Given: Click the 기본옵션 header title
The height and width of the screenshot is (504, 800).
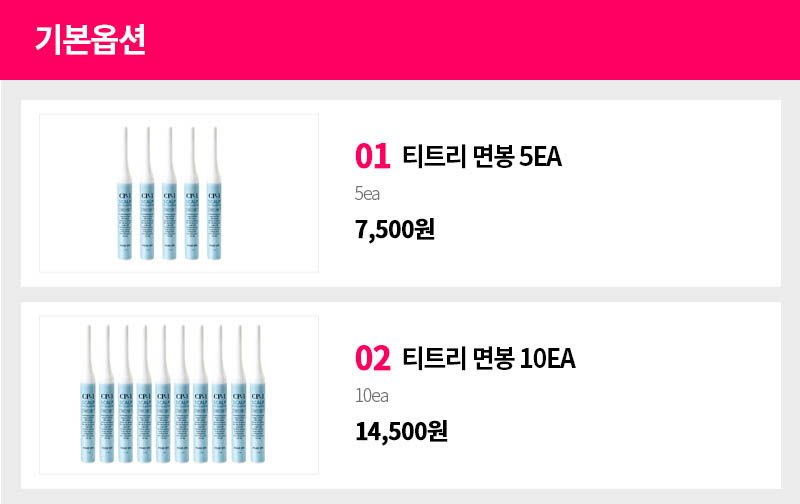Looking at the screenshot, I should click(x=90, y=39).
